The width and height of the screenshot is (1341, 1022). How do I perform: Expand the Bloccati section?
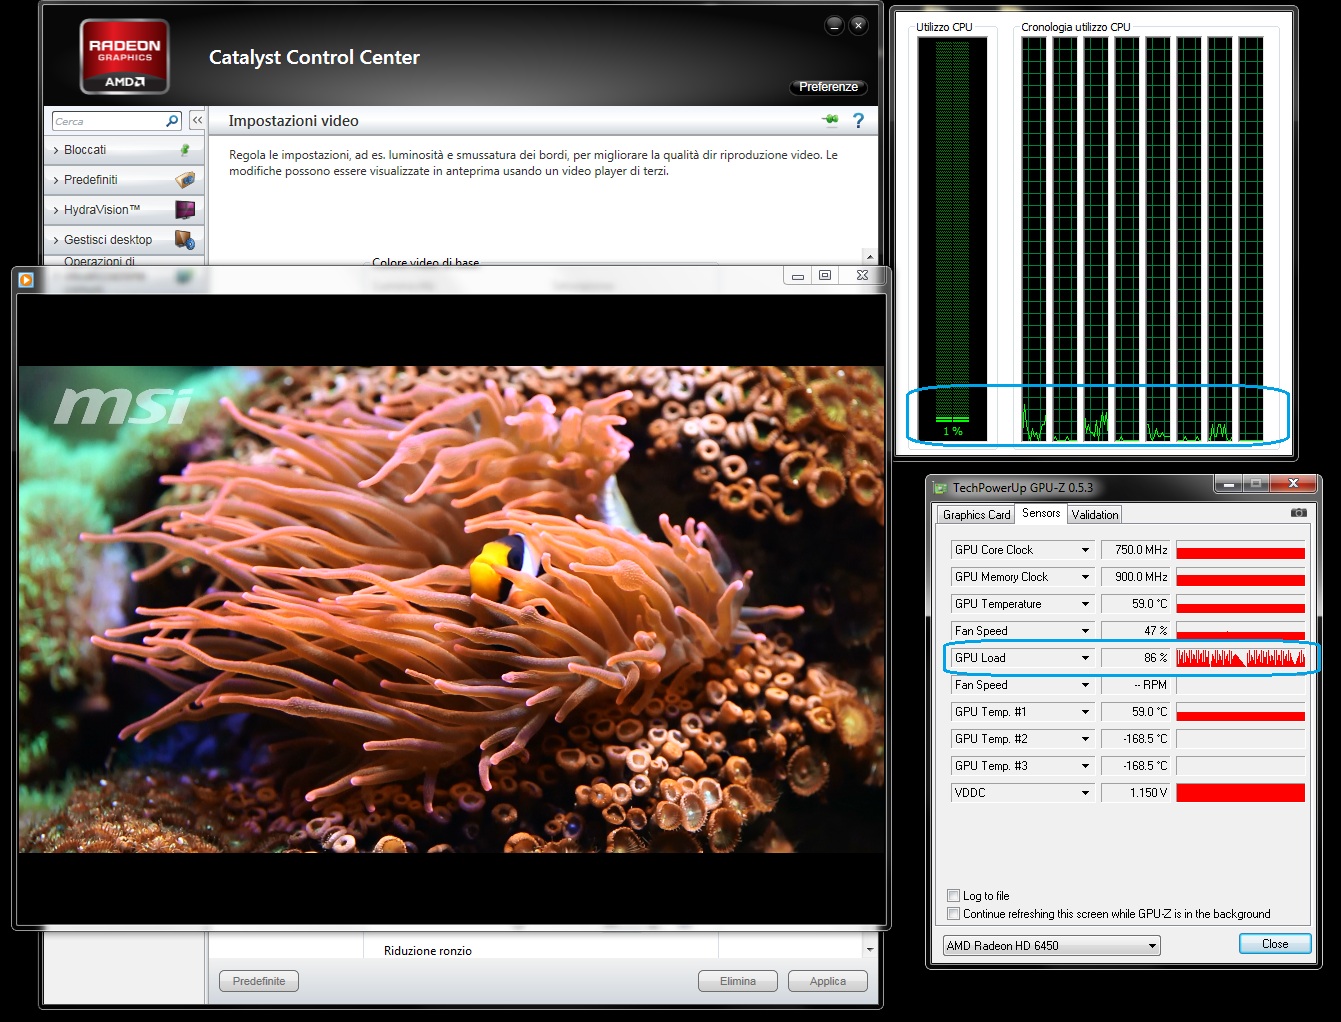pos(85,150)
